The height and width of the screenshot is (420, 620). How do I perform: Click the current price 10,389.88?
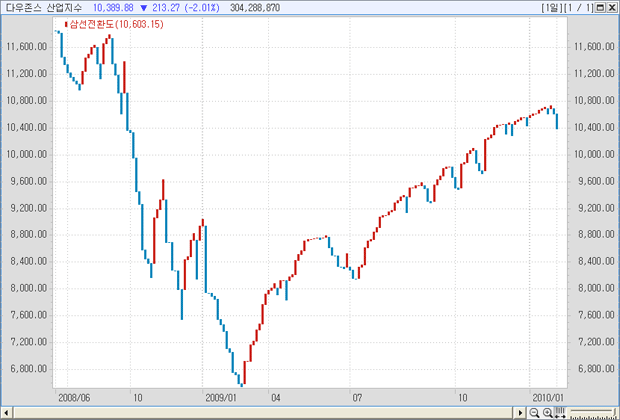coord(113,7)
